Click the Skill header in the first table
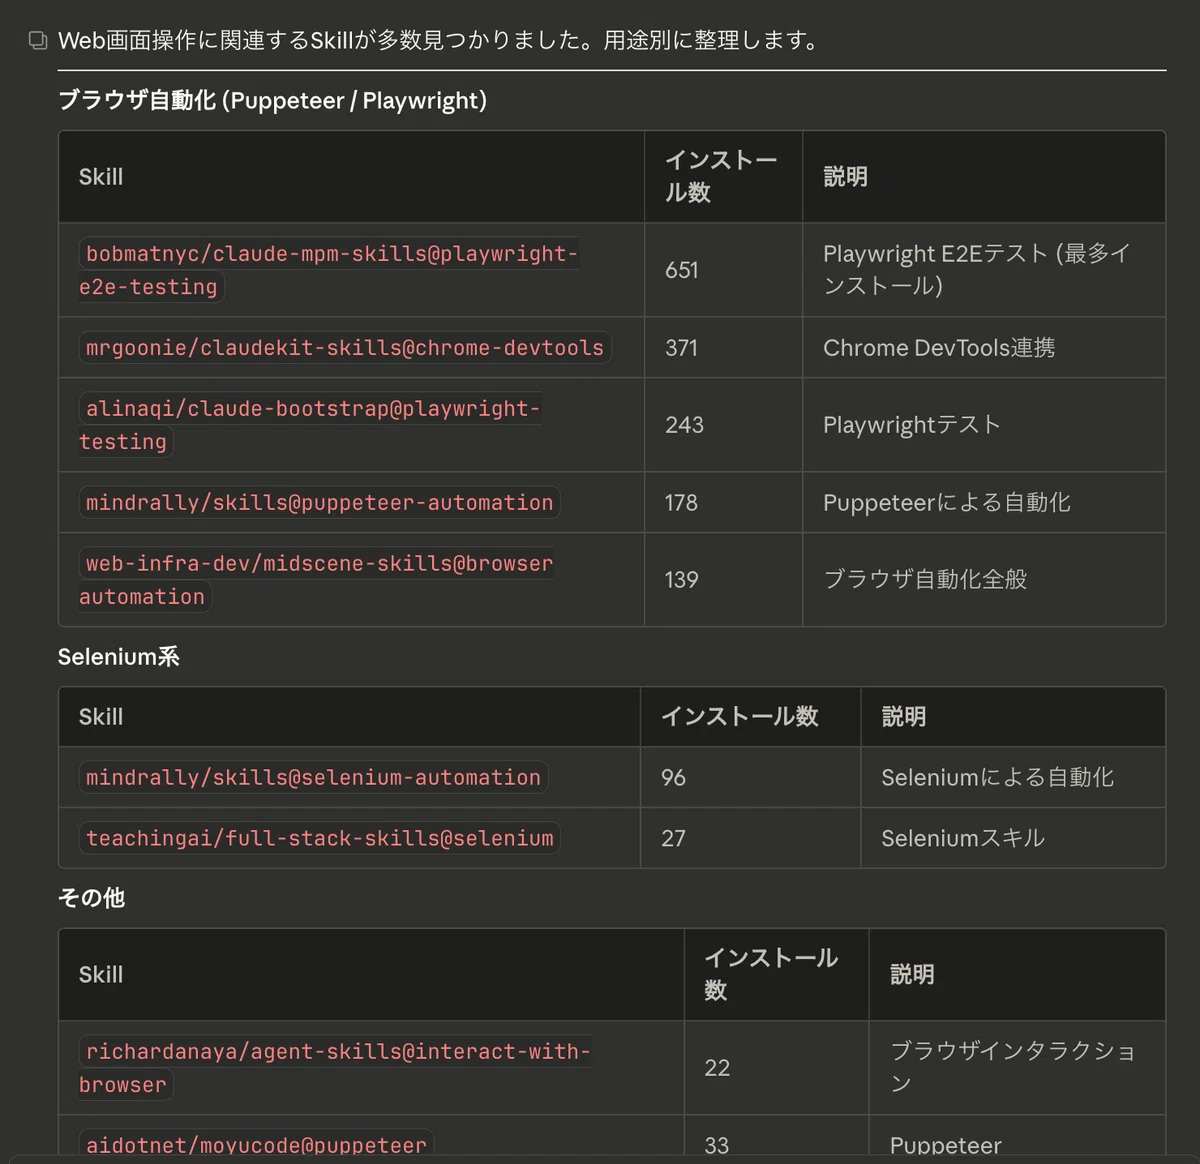 [x=101, y=177]
